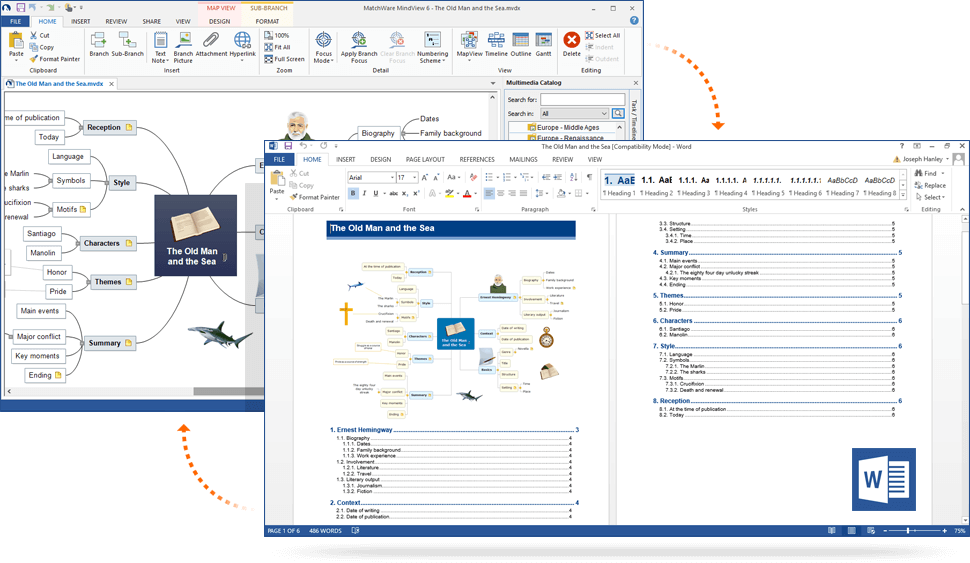Click Fit All zoom in MindView
Viewport: 970px width, 563px height.
277,47
